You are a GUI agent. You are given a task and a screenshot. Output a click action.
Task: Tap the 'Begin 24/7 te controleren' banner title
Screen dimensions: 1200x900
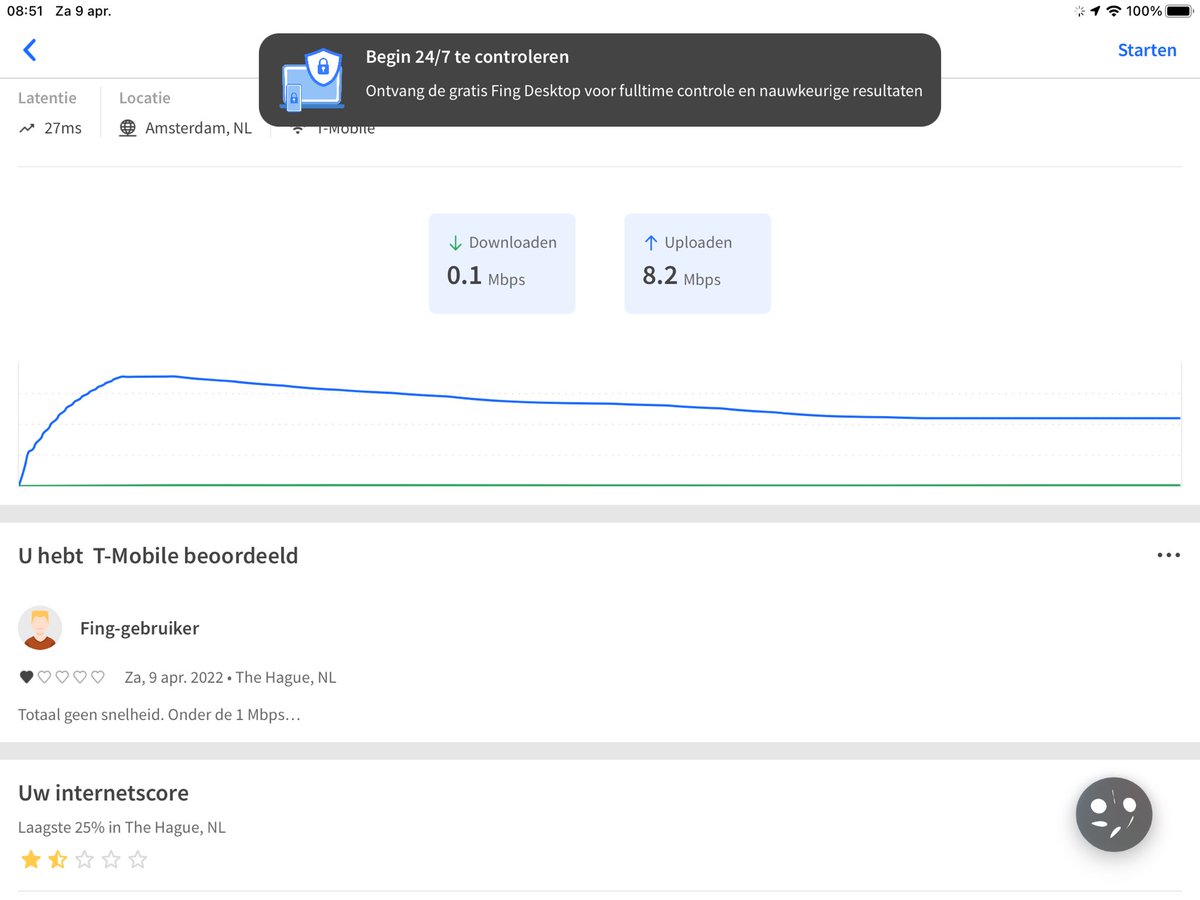467,57
